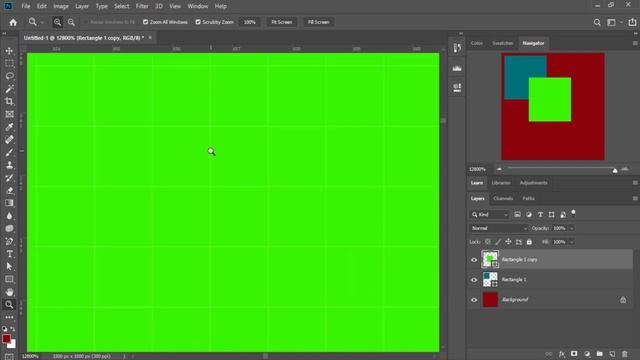This screenshot has width=640, height=360.
Task: Select the Rectangle shape tool
Action: [x=9, y=279]
